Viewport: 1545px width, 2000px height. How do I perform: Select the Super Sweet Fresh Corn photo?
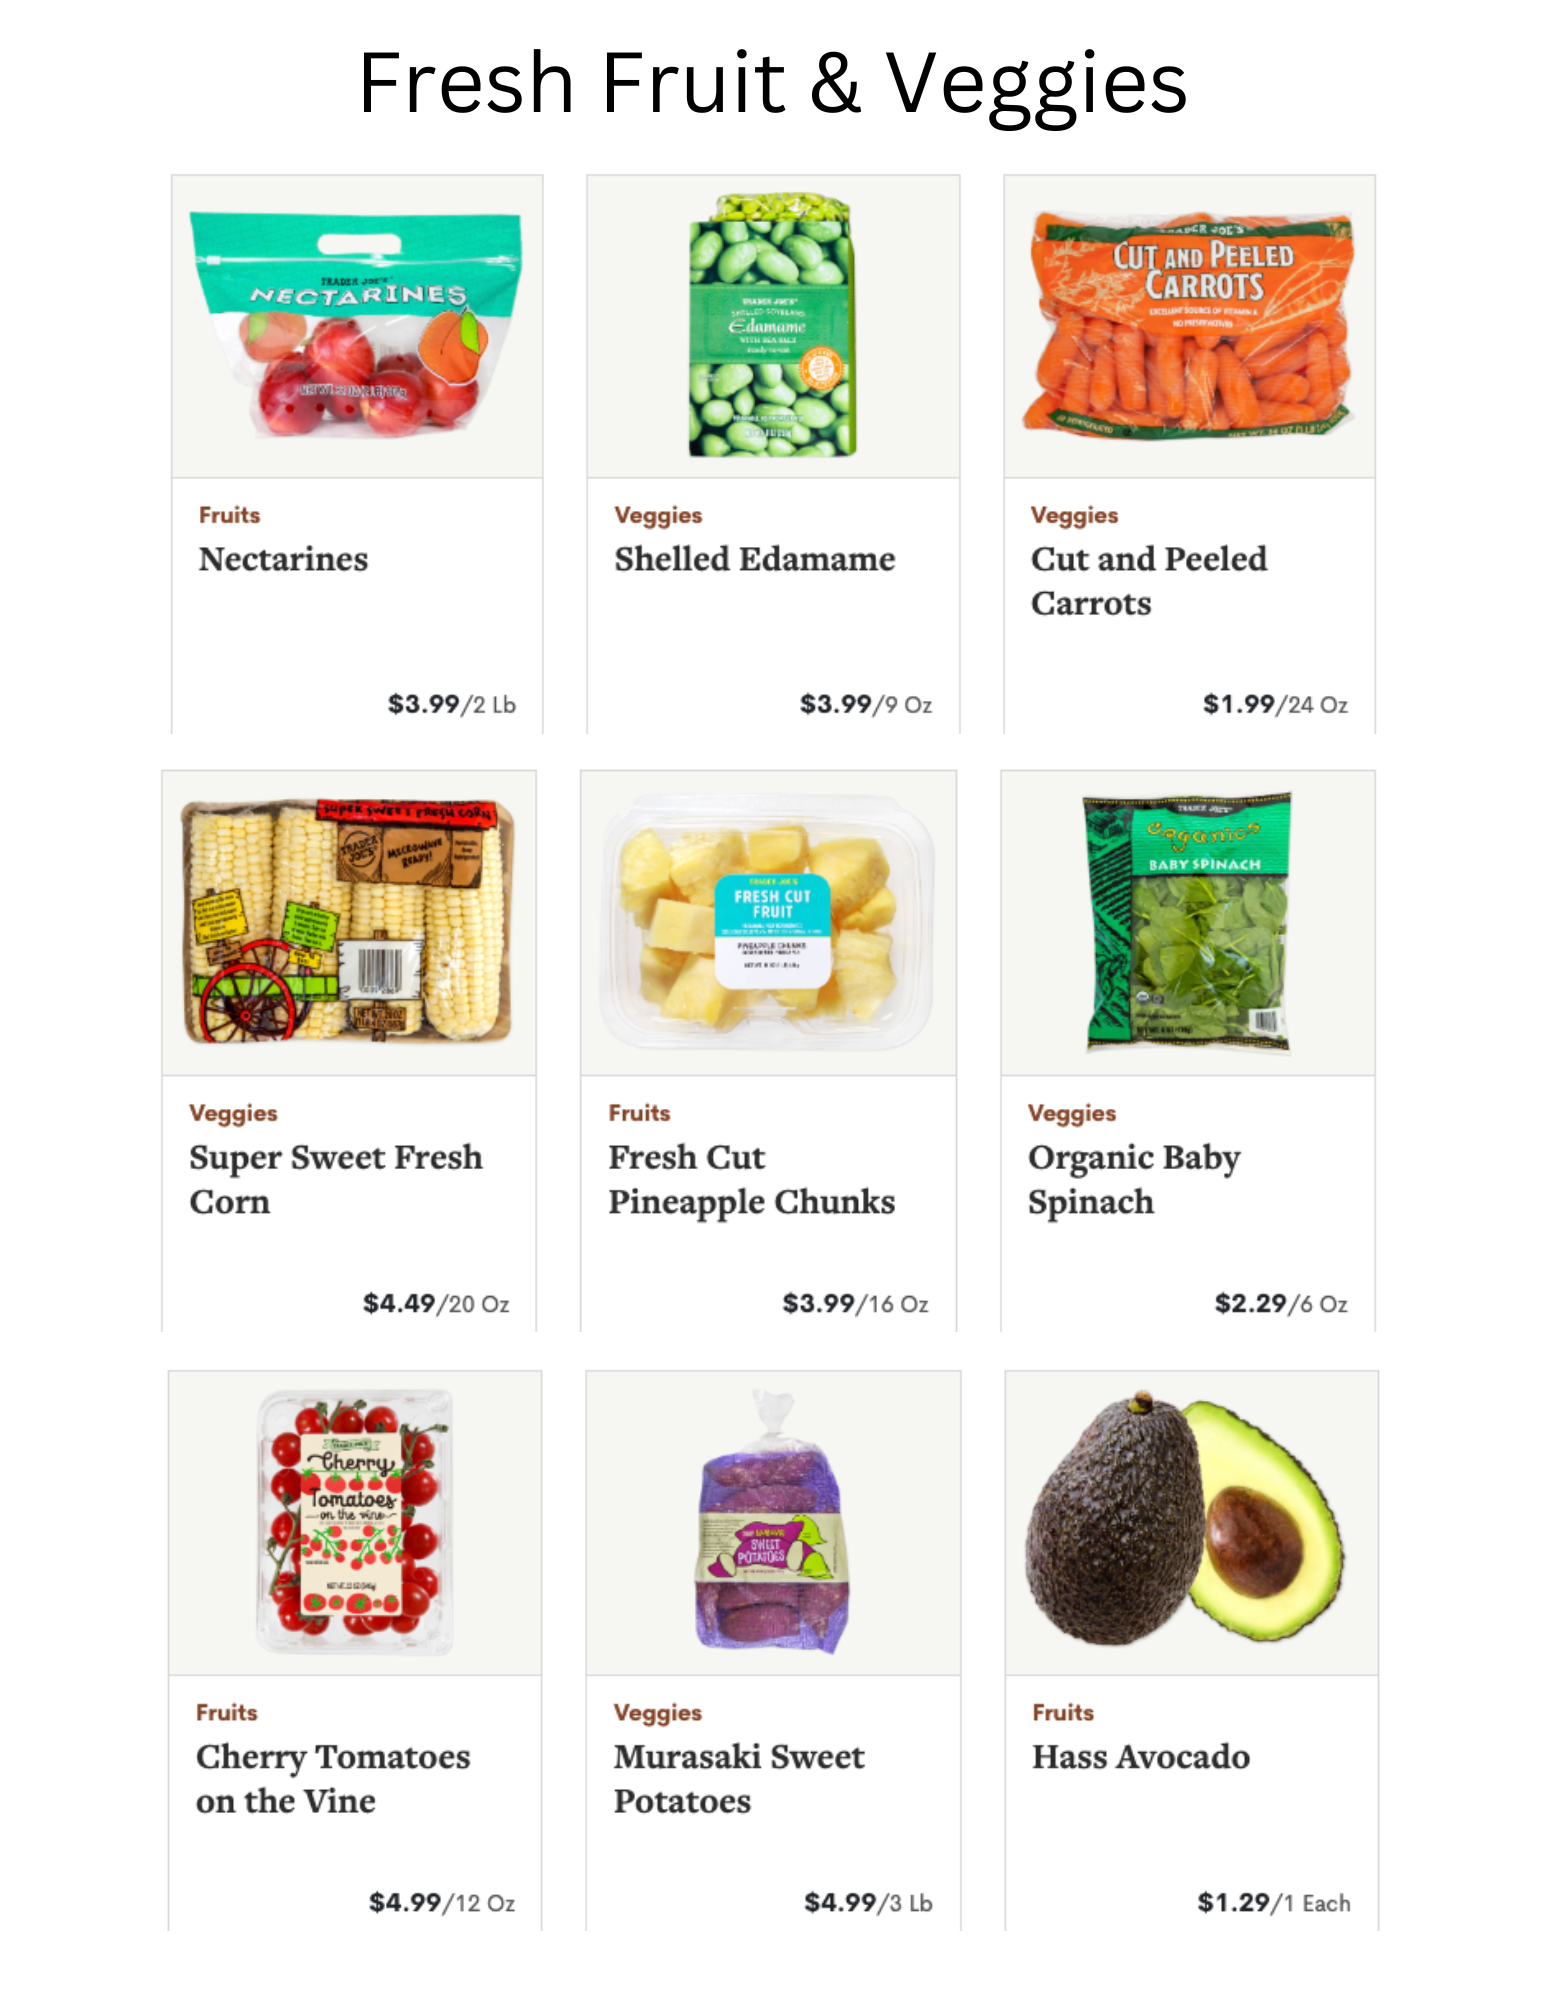tap(349, 922)
